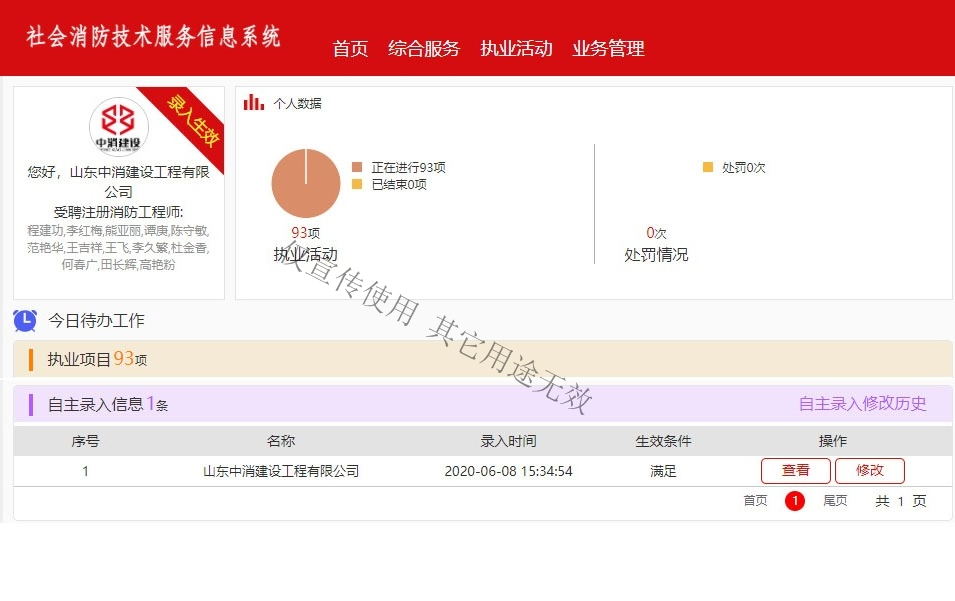Select page number 1 in pagination
This screenshot has height=601, width=955.
795,501
